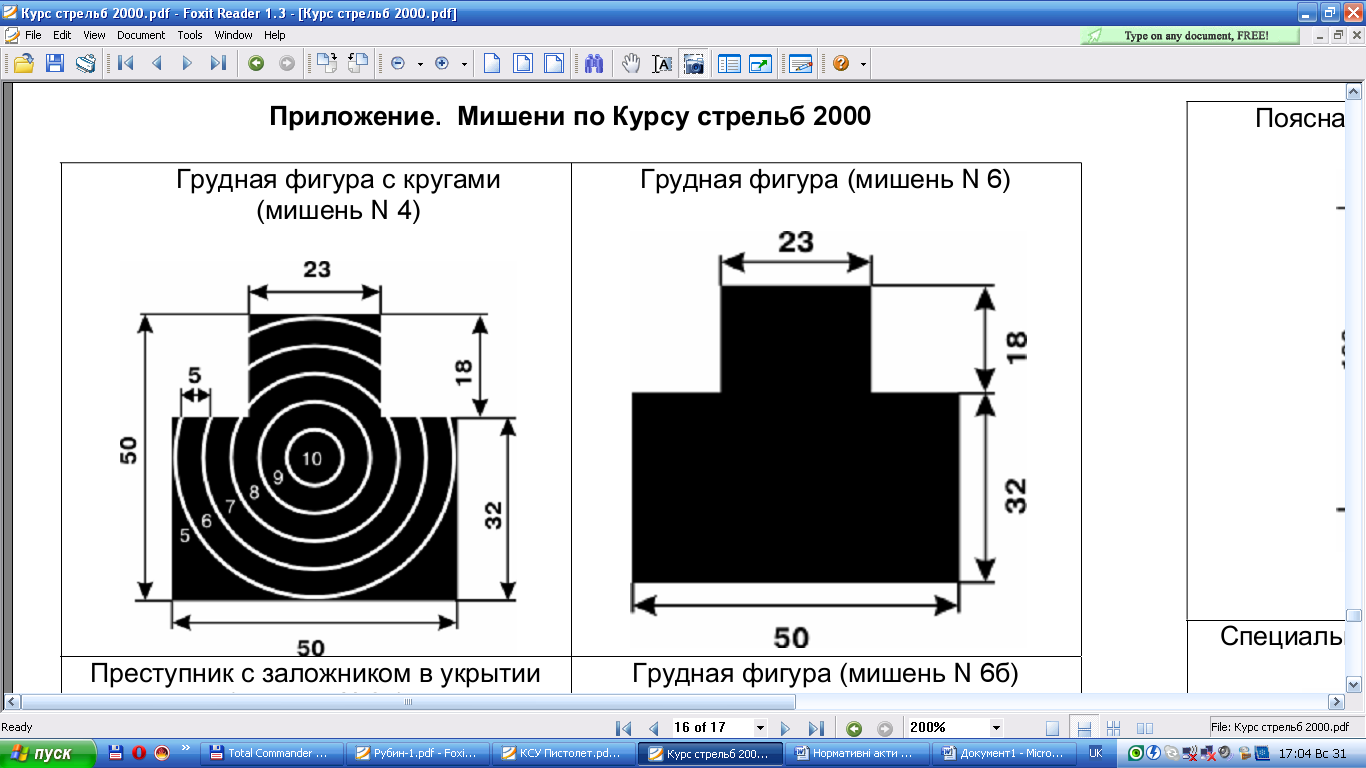The image size is (1366, 768).
Task: Switch to Рубин-1.pdf Foxit taskbar window
Action: (418, 753)
